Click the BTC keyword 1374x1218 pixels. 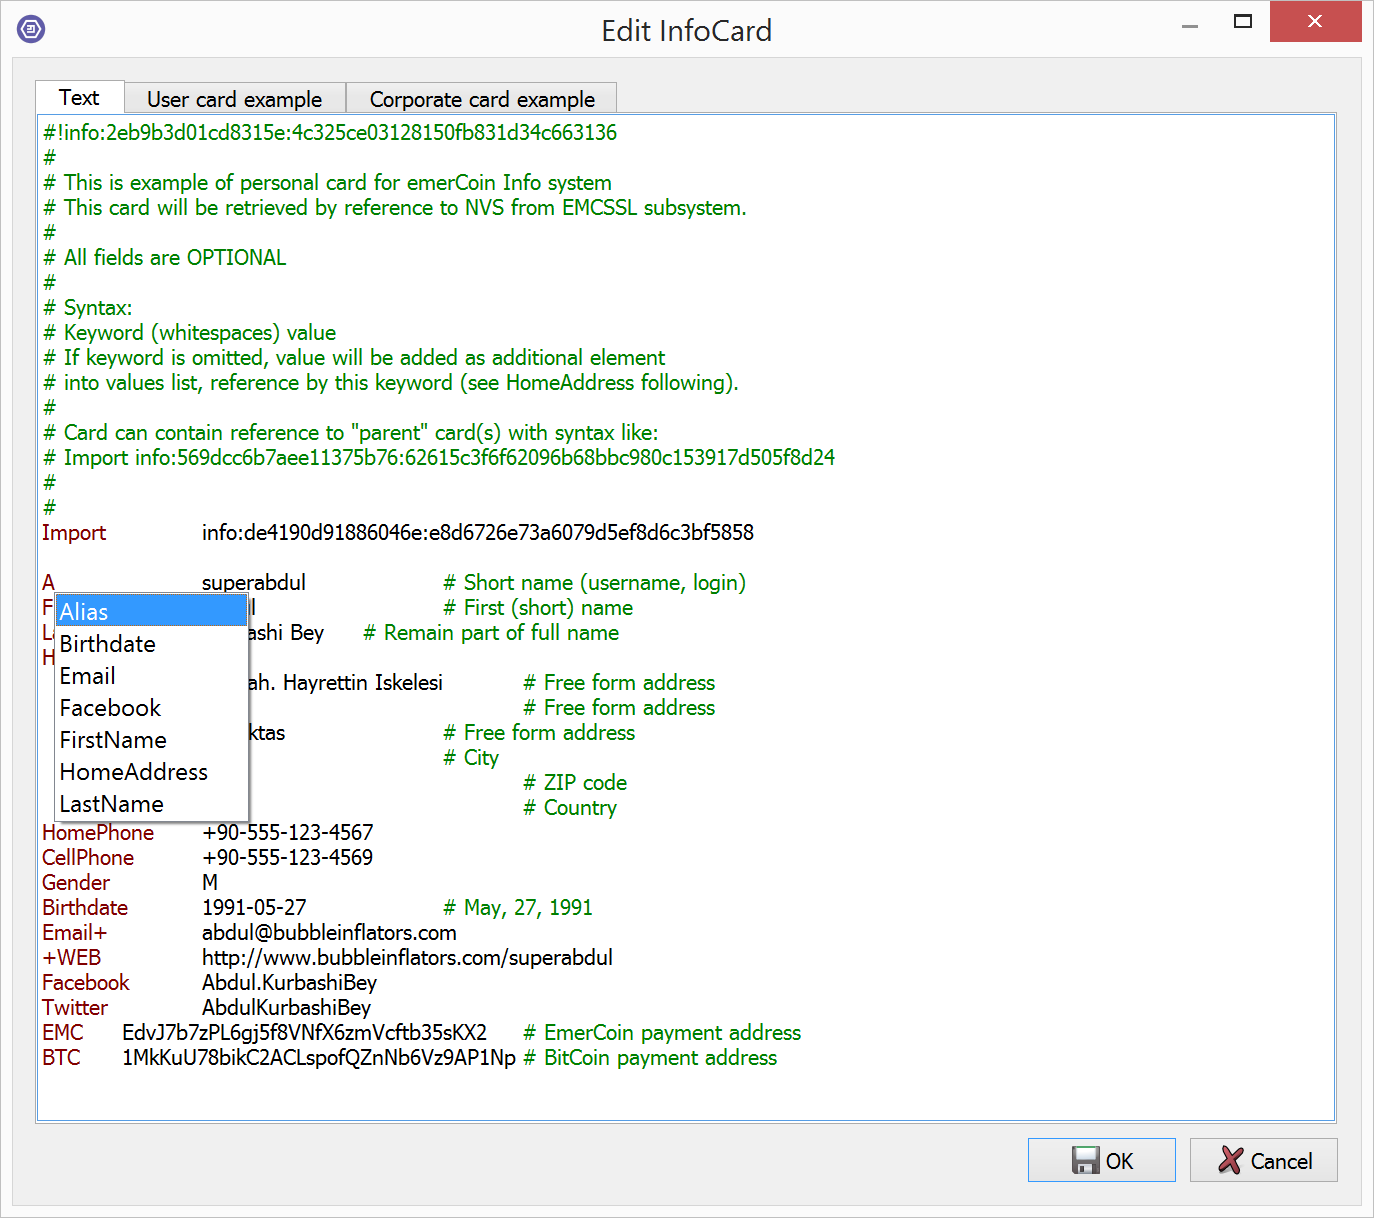[x=61, y=1057]
